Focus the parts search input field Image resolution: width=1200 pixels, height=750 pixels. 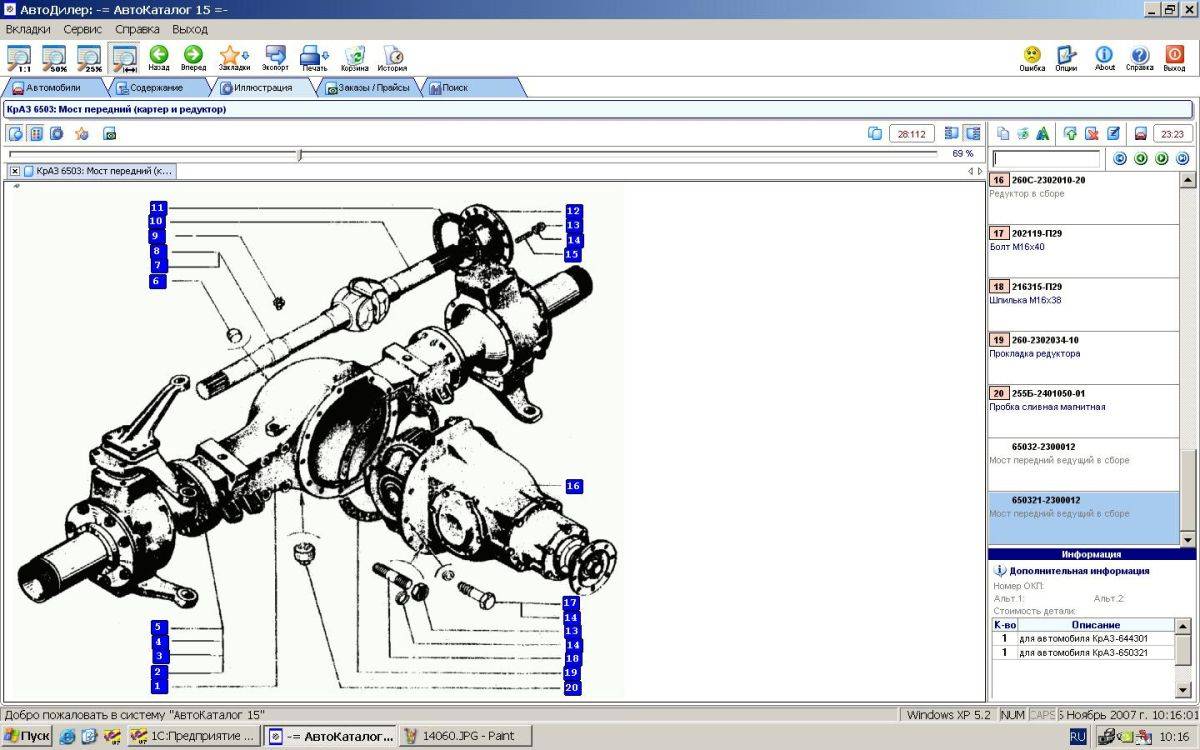[x=1046, y=159]
